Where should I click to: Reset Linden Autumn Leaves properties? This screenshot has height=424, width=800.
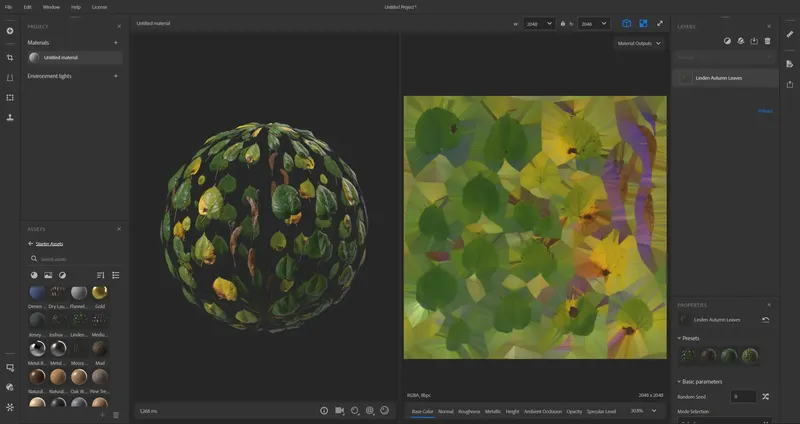click(766, 320)
